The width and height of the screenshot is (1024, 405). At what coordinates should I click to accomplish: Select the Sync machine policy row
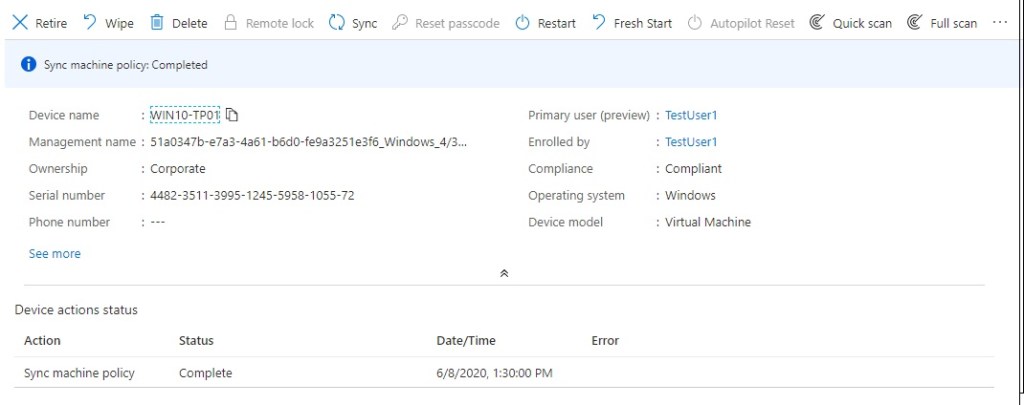79,373
